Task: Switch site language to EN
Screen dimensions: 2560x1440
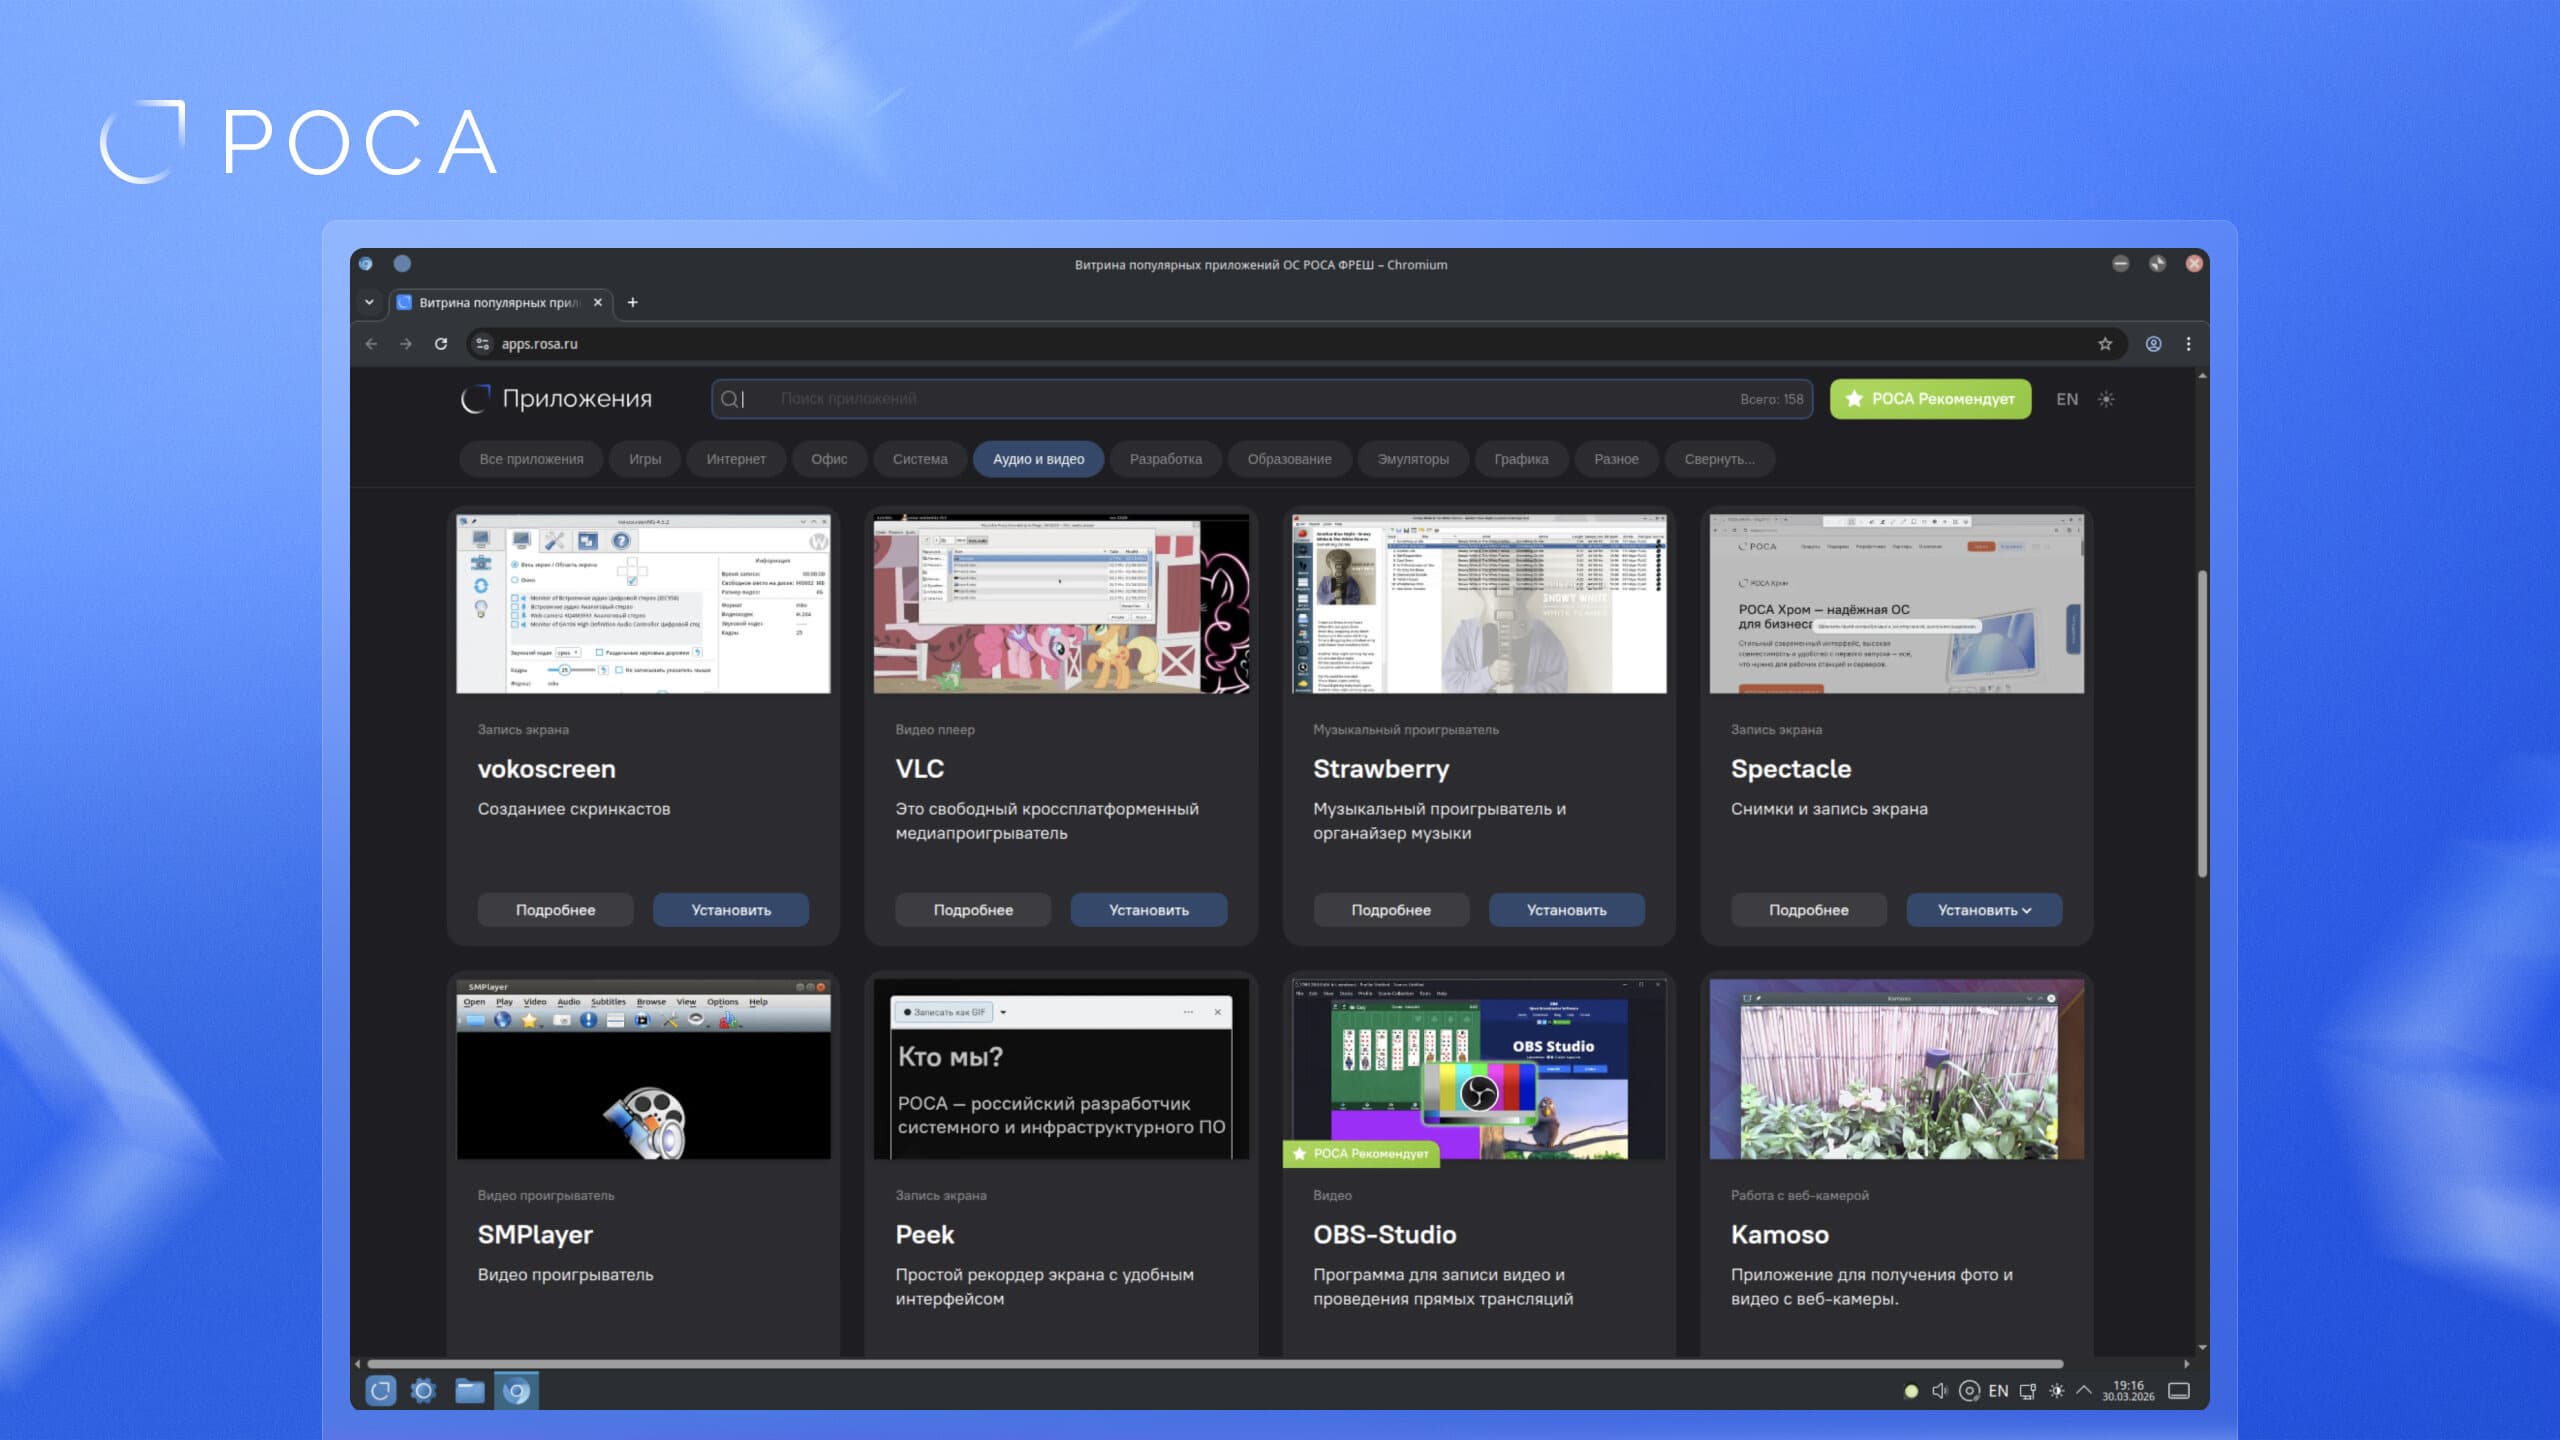Action: tap(2066, 399)
